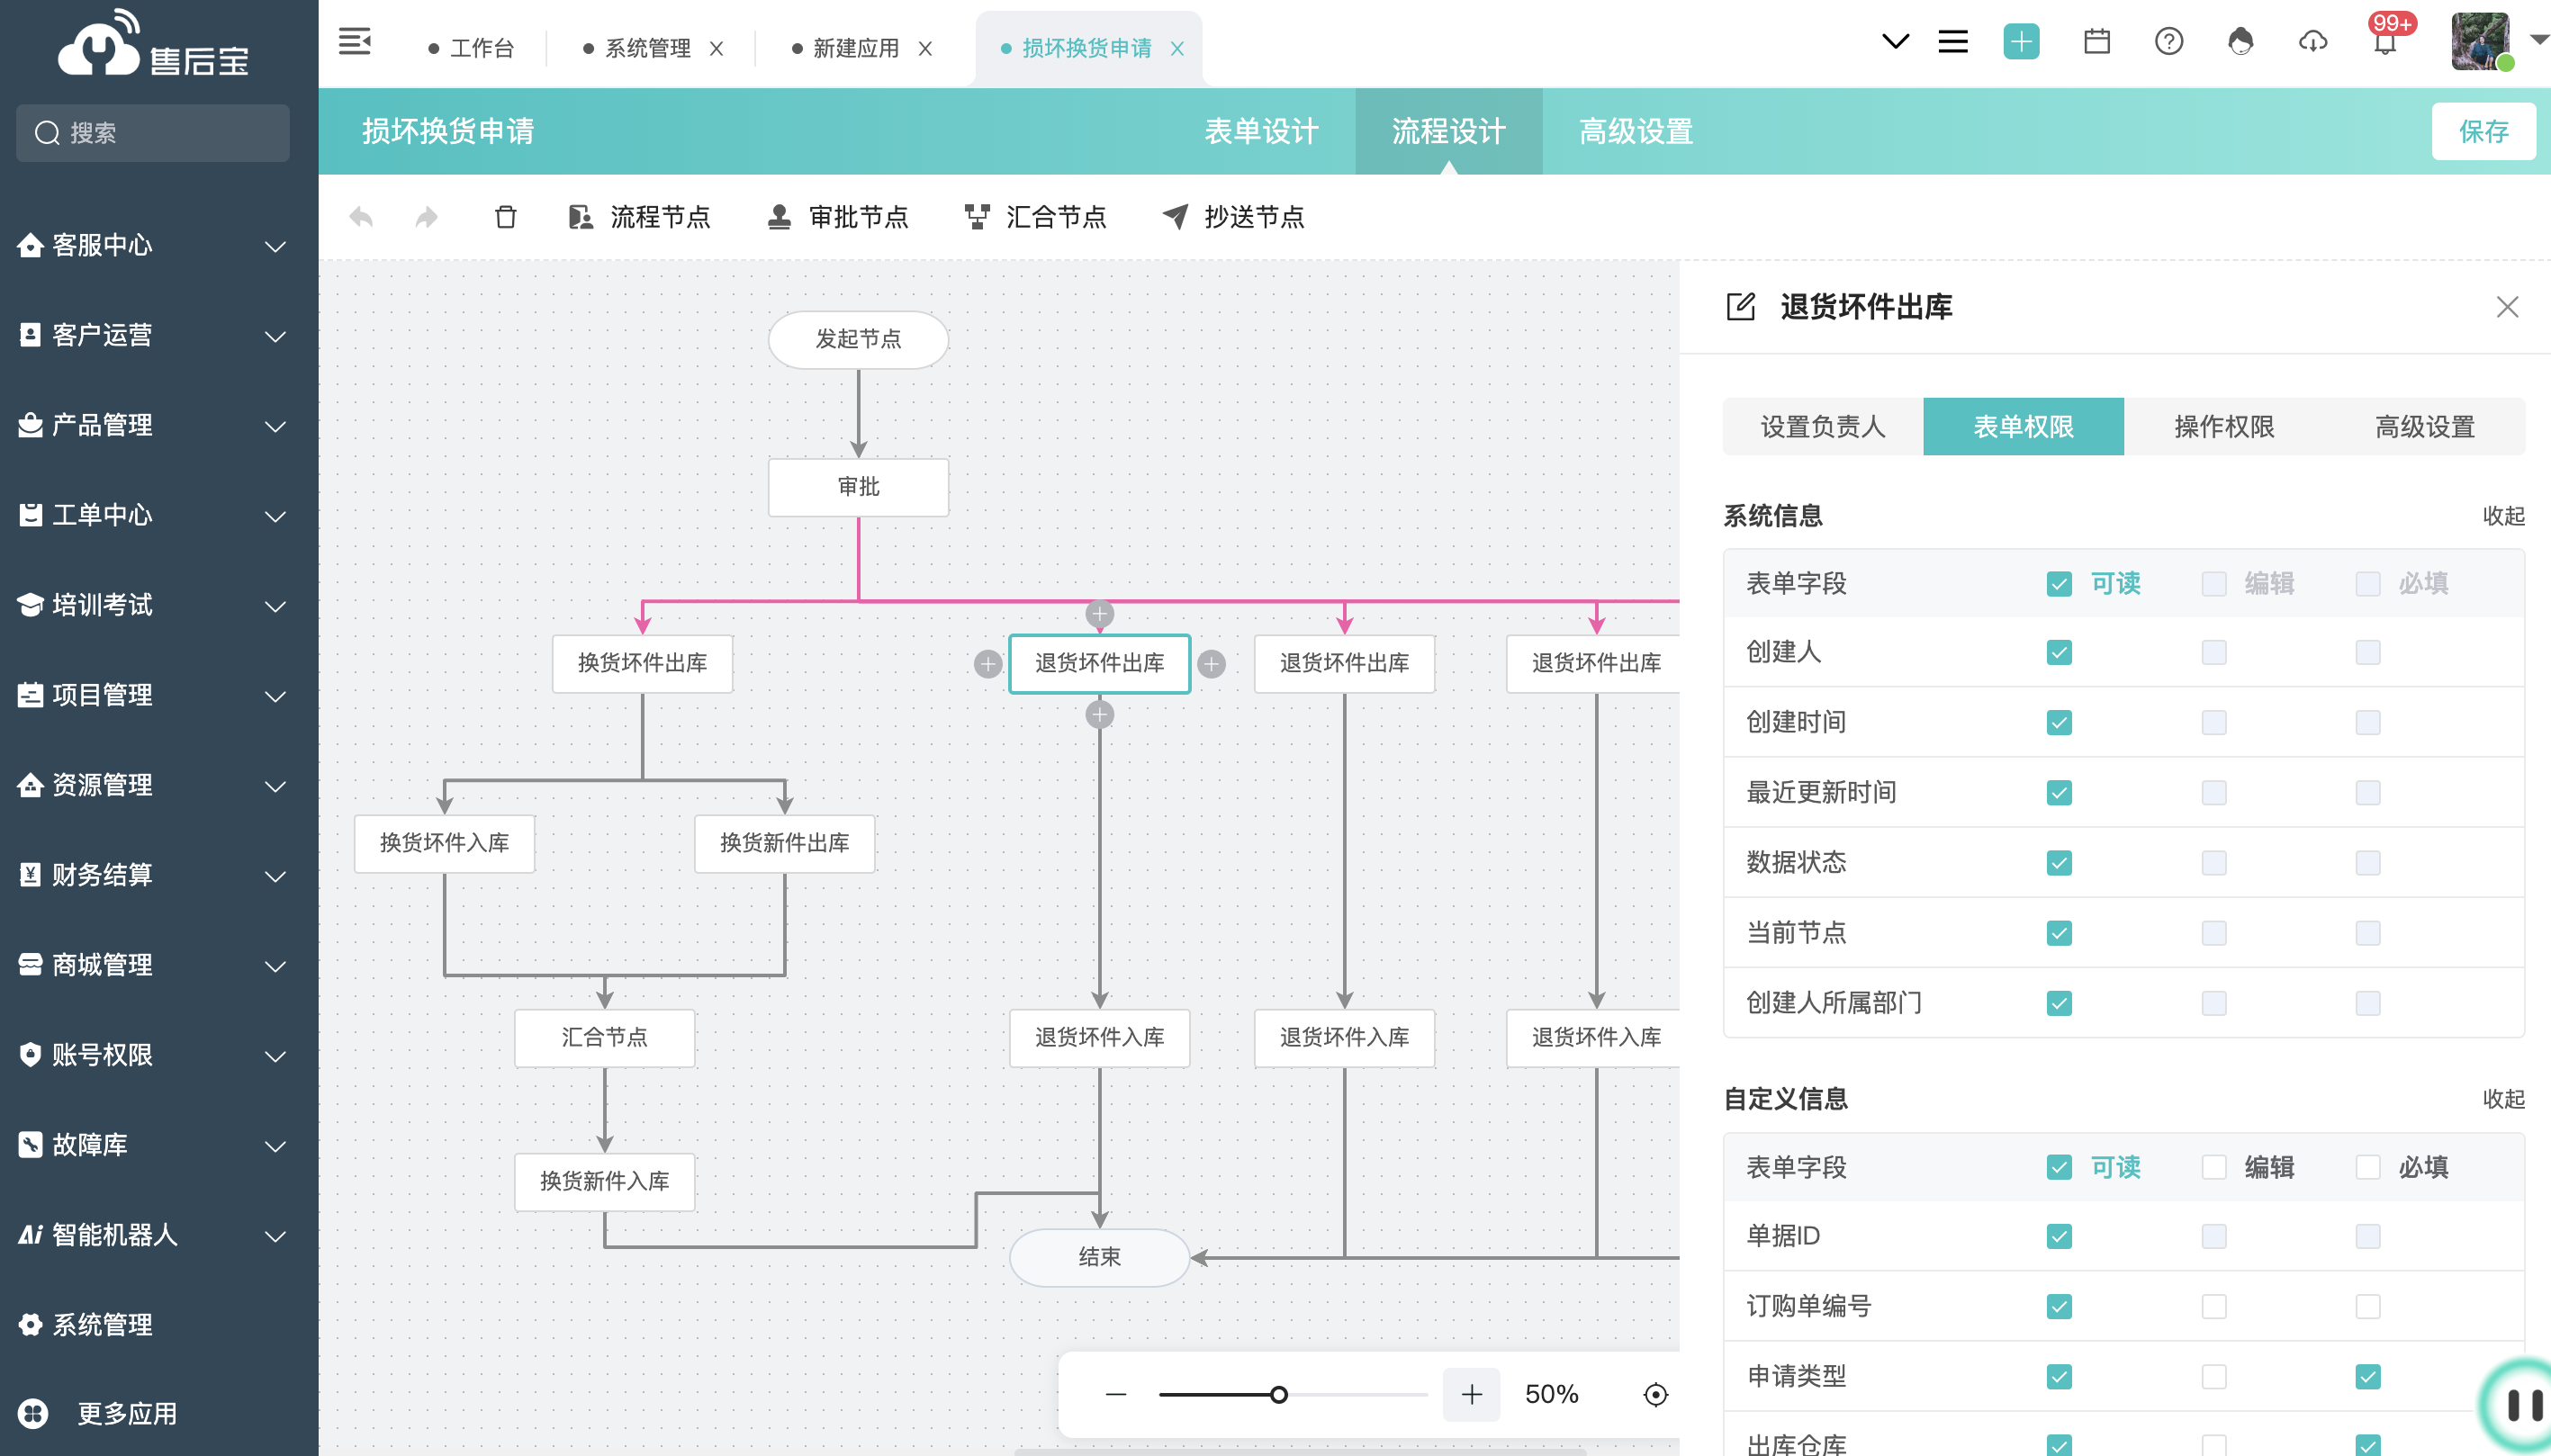Select the 发起节点 flow node
The image size is (2551, 1456).
858,339
